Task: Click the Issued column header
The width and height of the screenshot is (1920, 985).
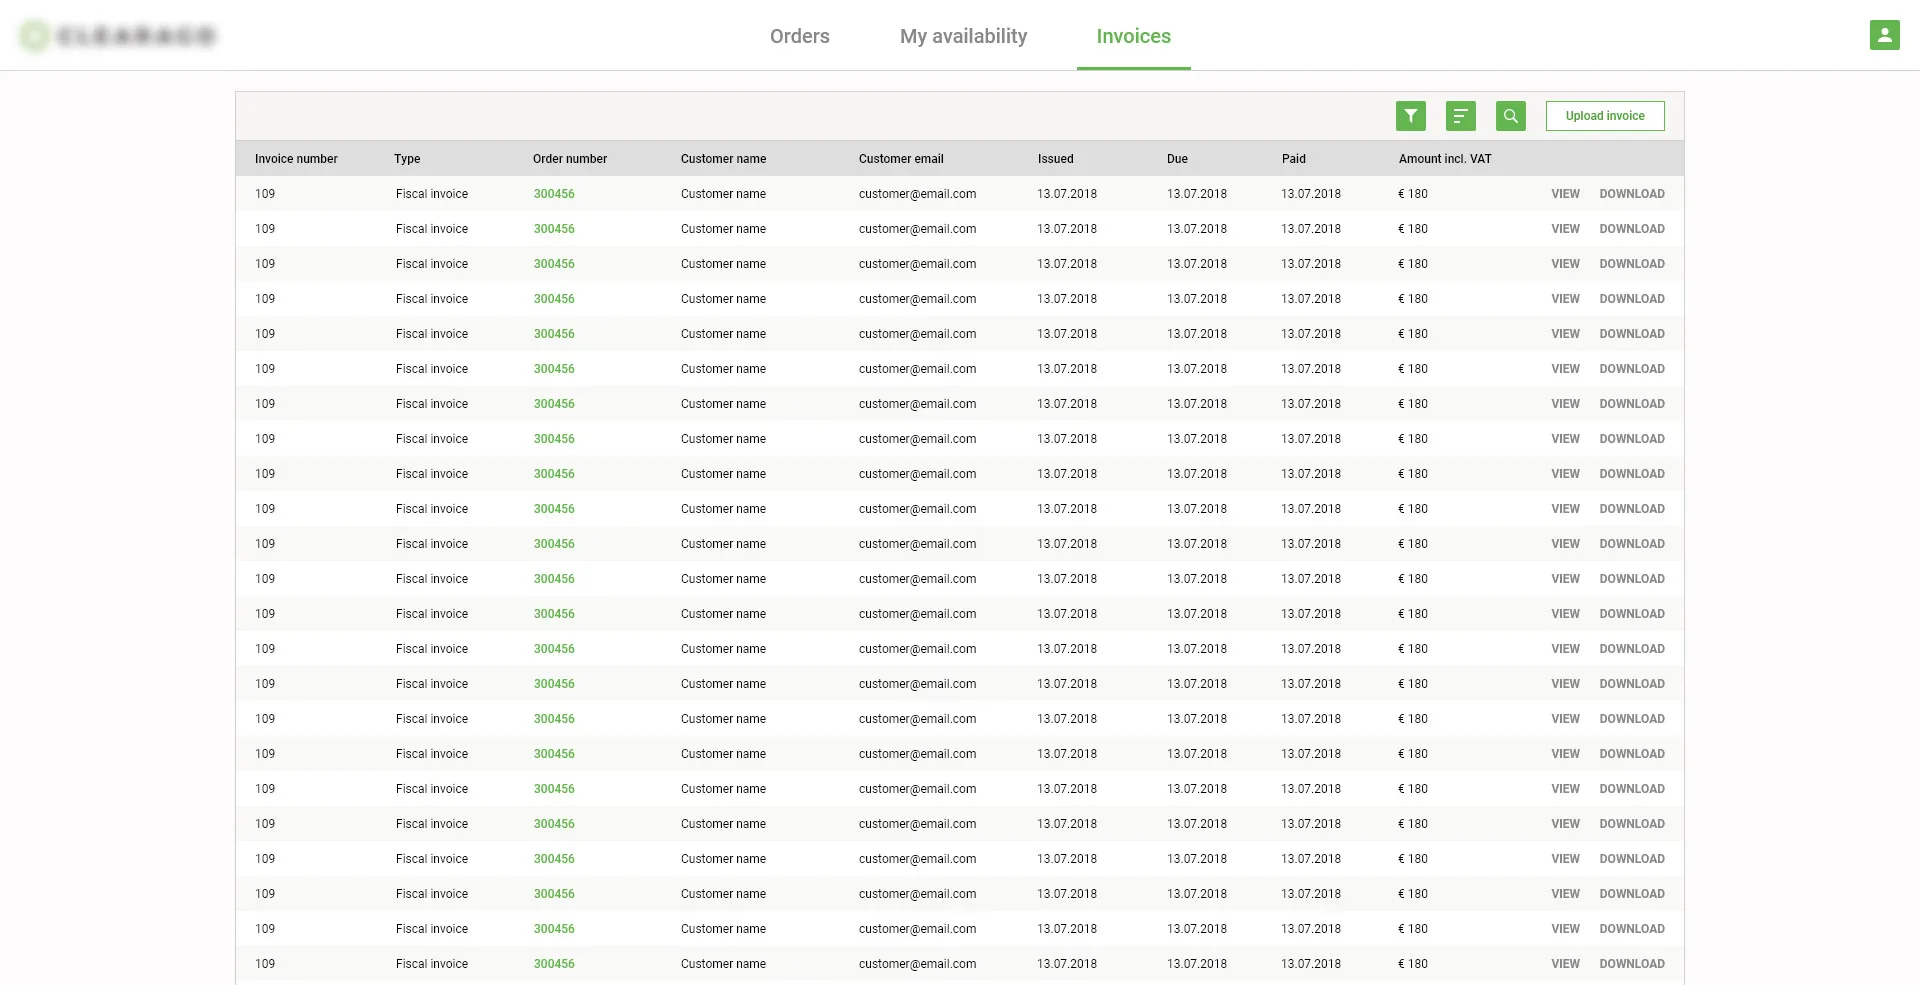Action: click(x=1055, y=159)
